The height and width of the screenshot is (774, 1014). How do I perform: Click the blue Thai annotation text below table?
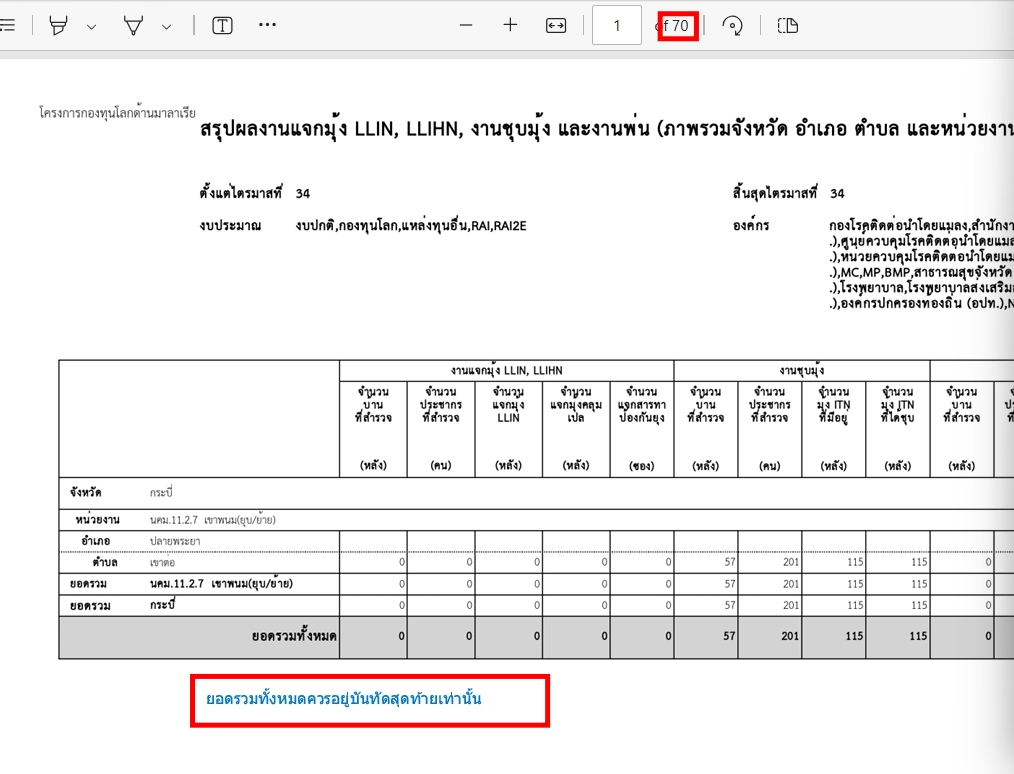point(344,699)
